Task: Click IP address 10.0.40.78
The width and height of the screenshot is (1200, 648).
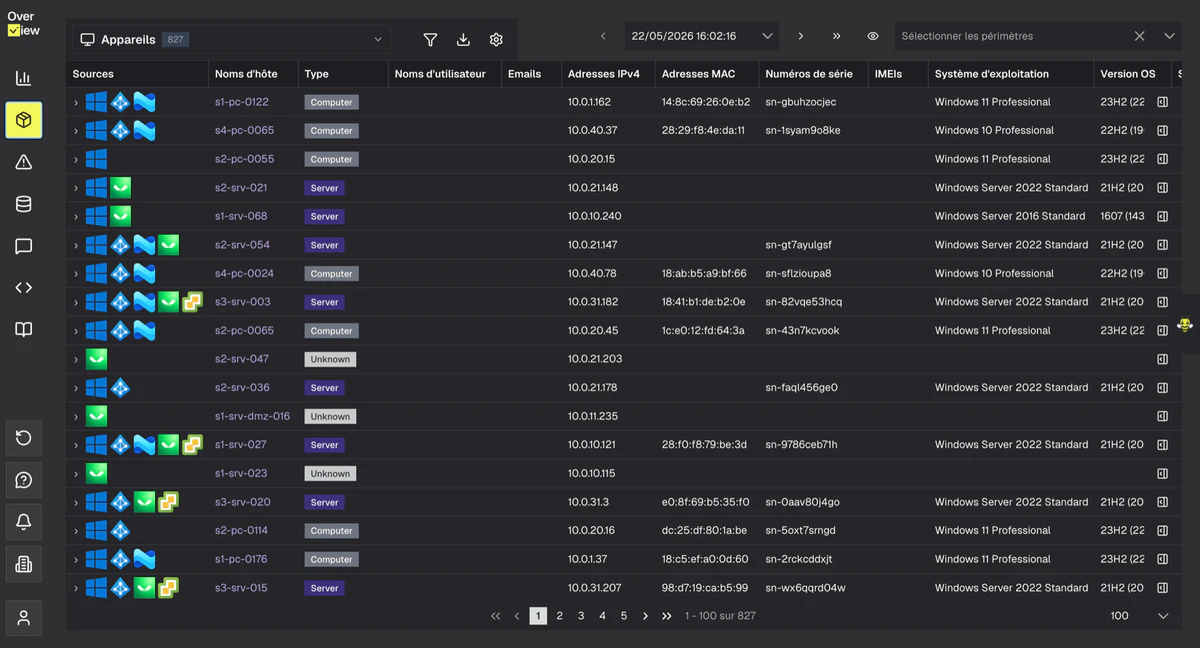Action: [592, 273]
